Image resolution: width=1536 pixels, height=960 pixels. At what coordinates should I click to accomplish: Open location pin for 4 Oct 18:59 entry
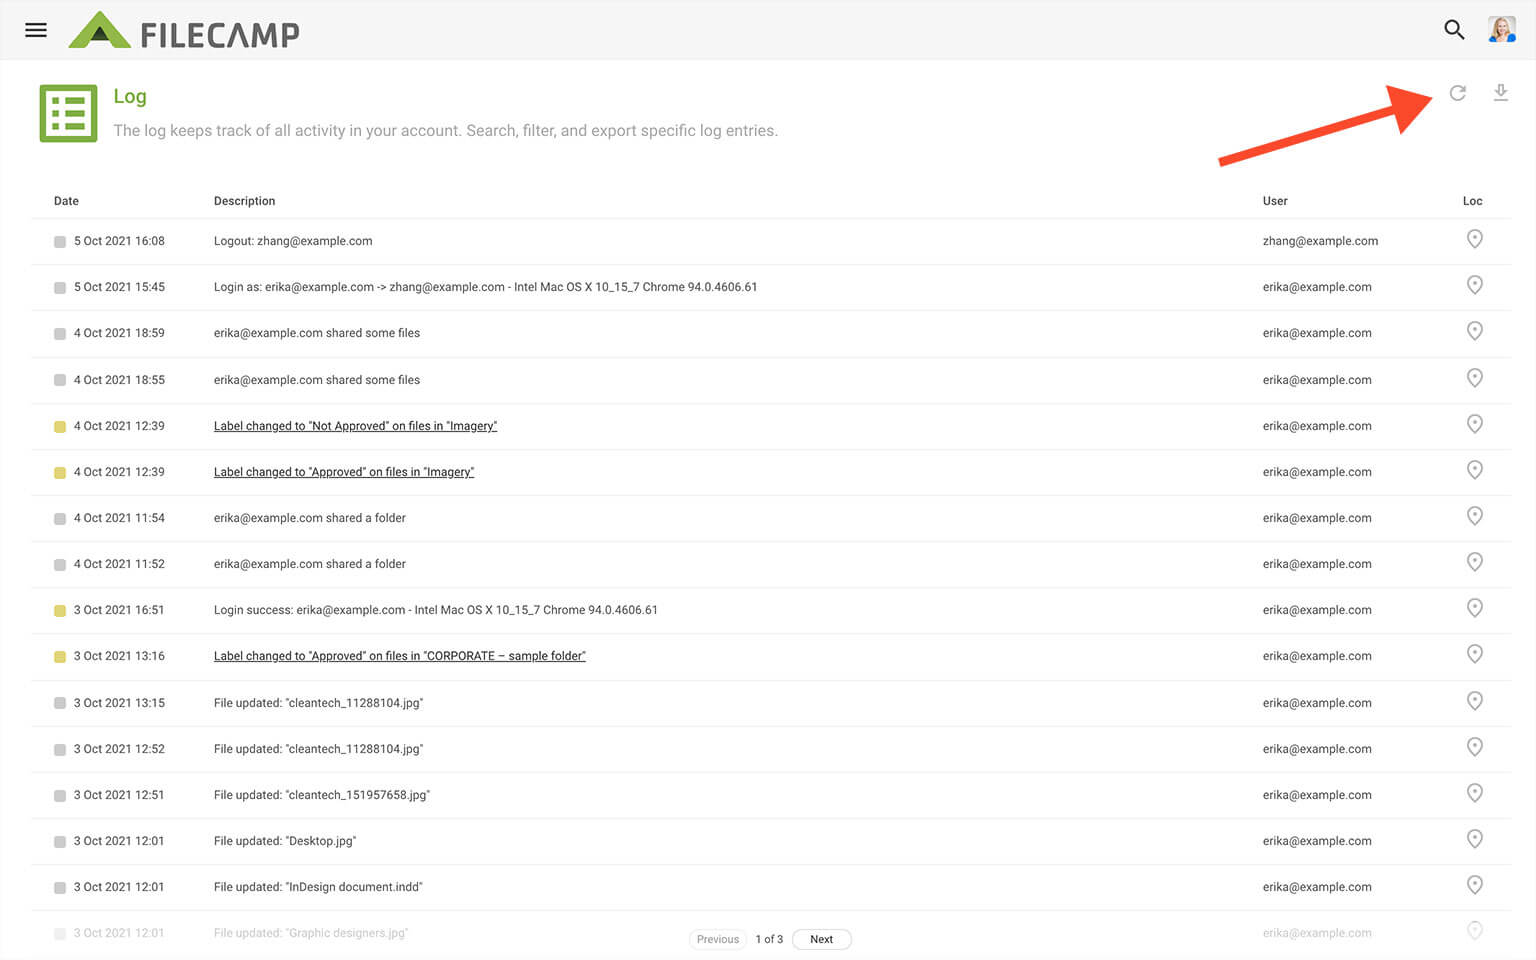[1474, 331]
